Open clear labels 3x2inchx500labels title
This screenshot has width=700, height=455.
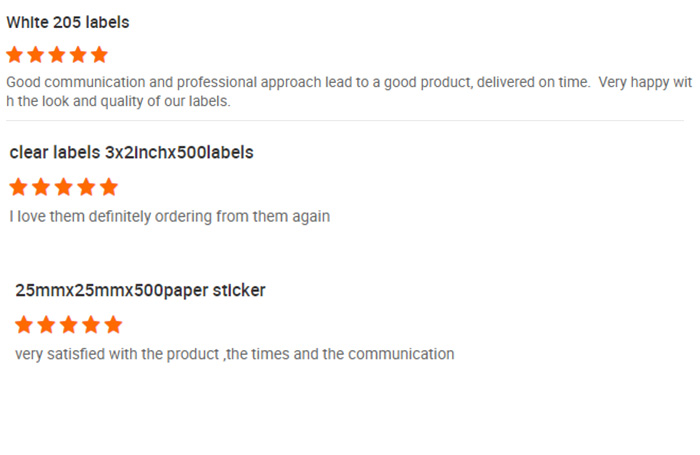(131, 153)
